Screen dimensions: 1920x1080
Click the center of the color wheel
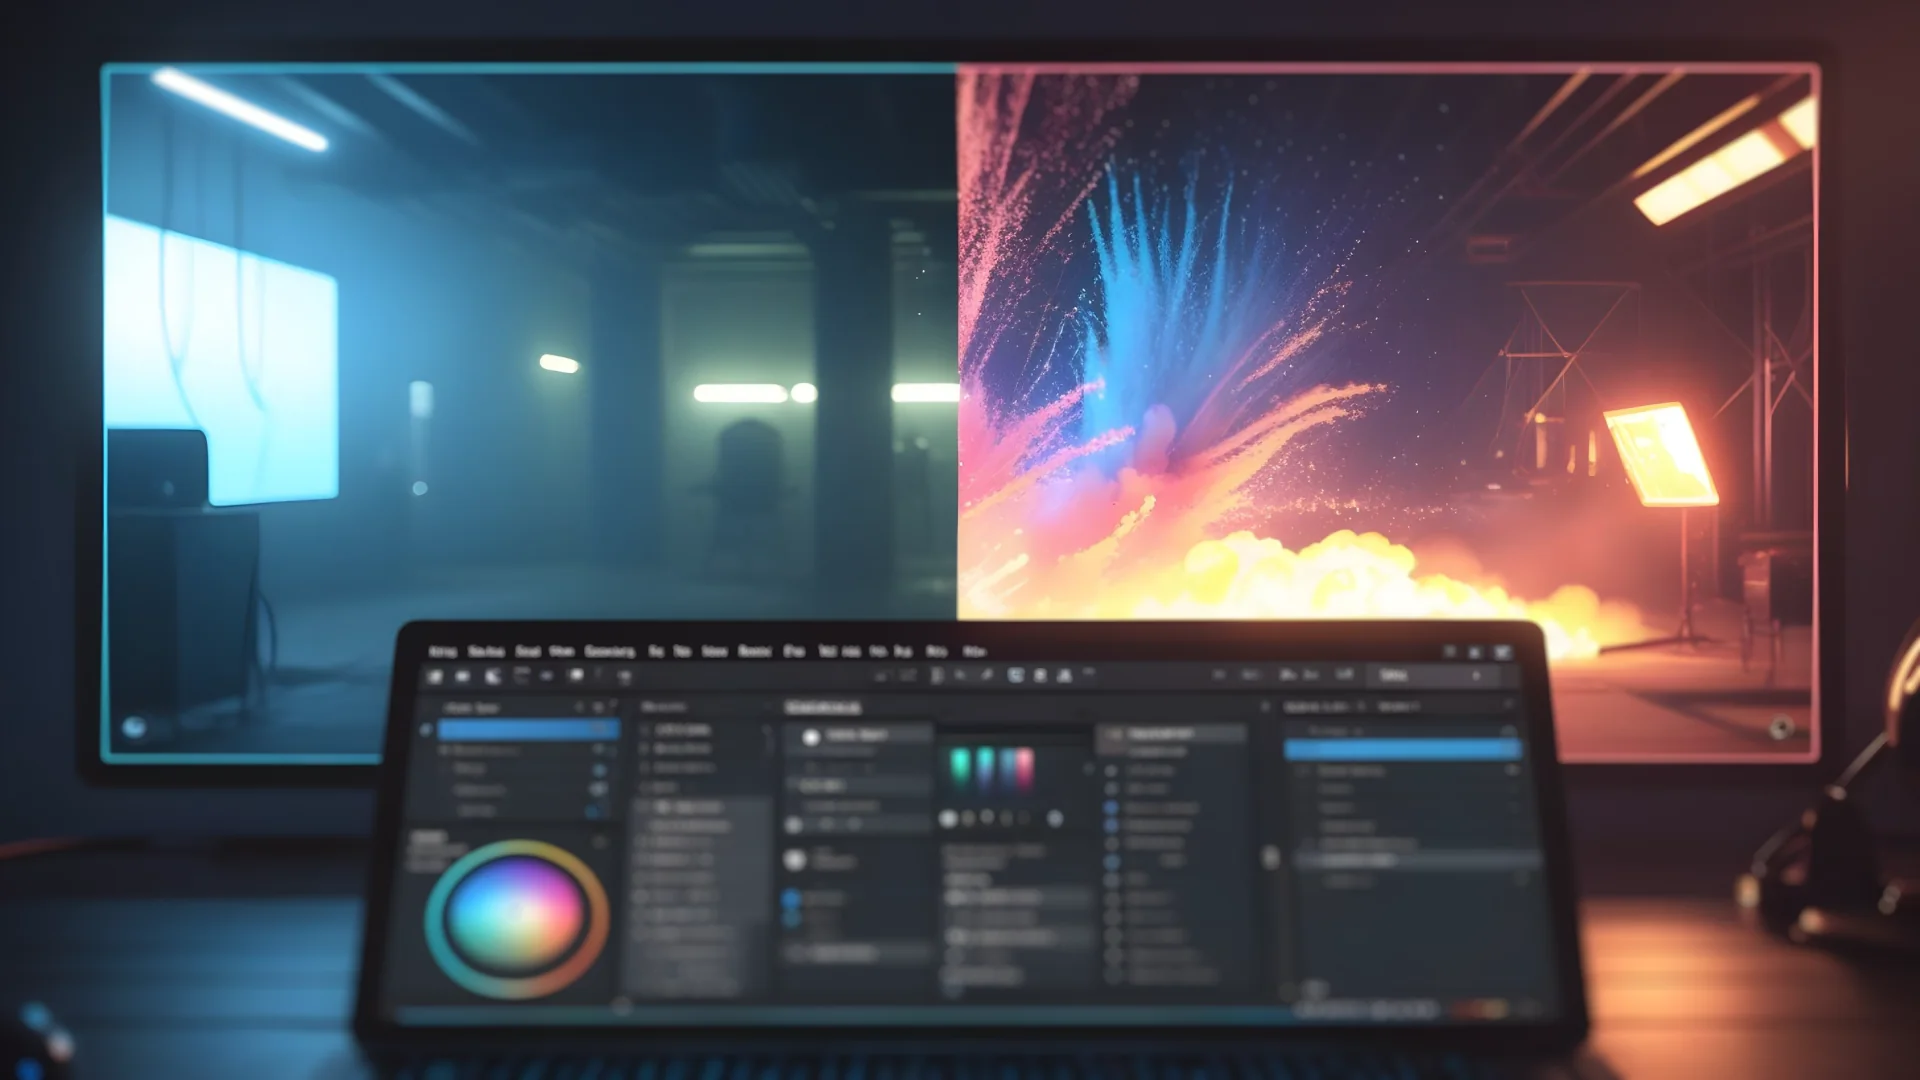(x=516, y=915)
